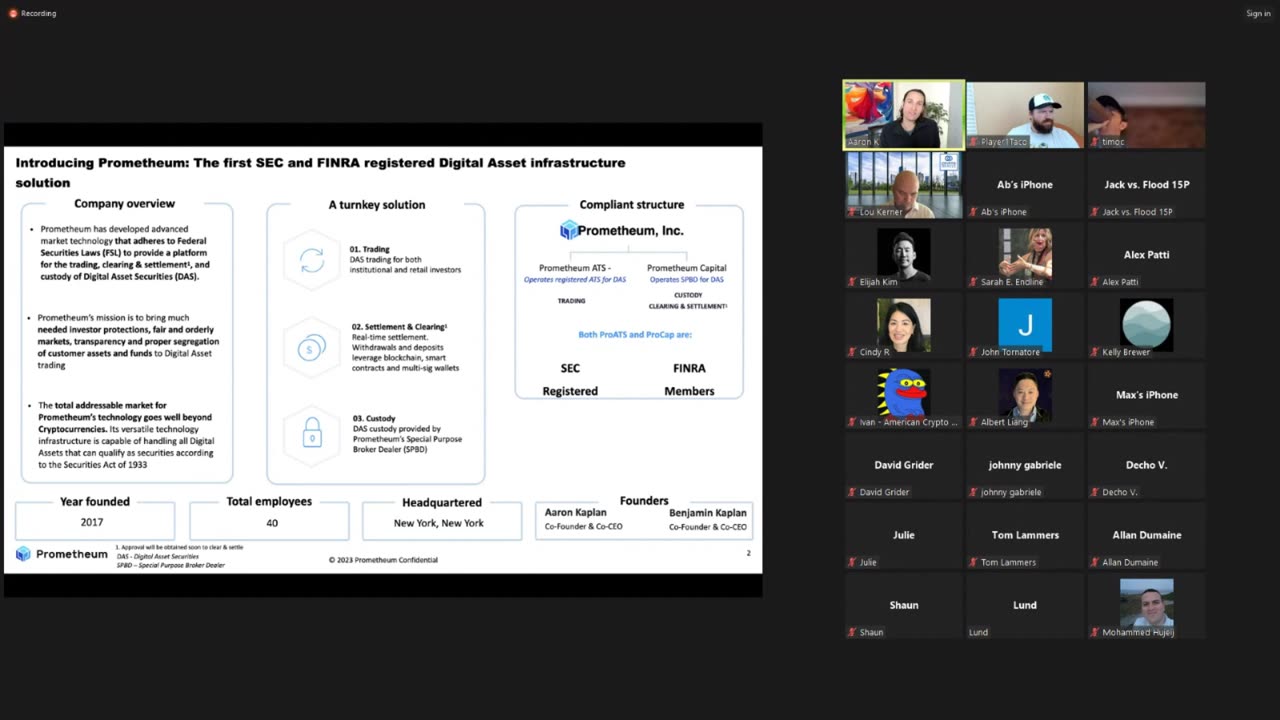Select the Jack vs. Flood 15P tile
The height and width of the screenshot is (720, 1280).
[1146, 185]
